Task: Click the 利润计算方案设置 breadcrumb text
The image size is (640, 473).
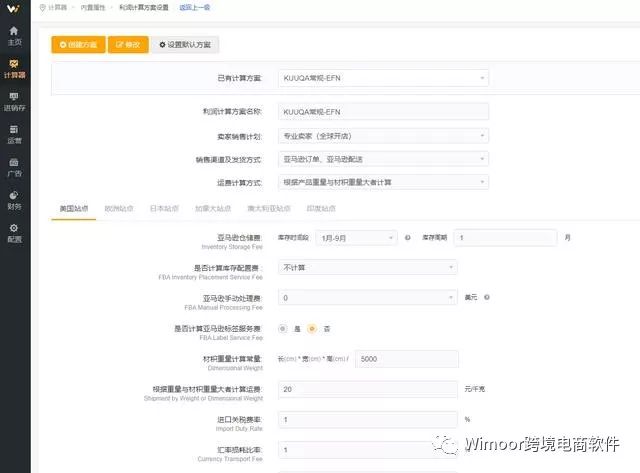Action: coord(144,7)
